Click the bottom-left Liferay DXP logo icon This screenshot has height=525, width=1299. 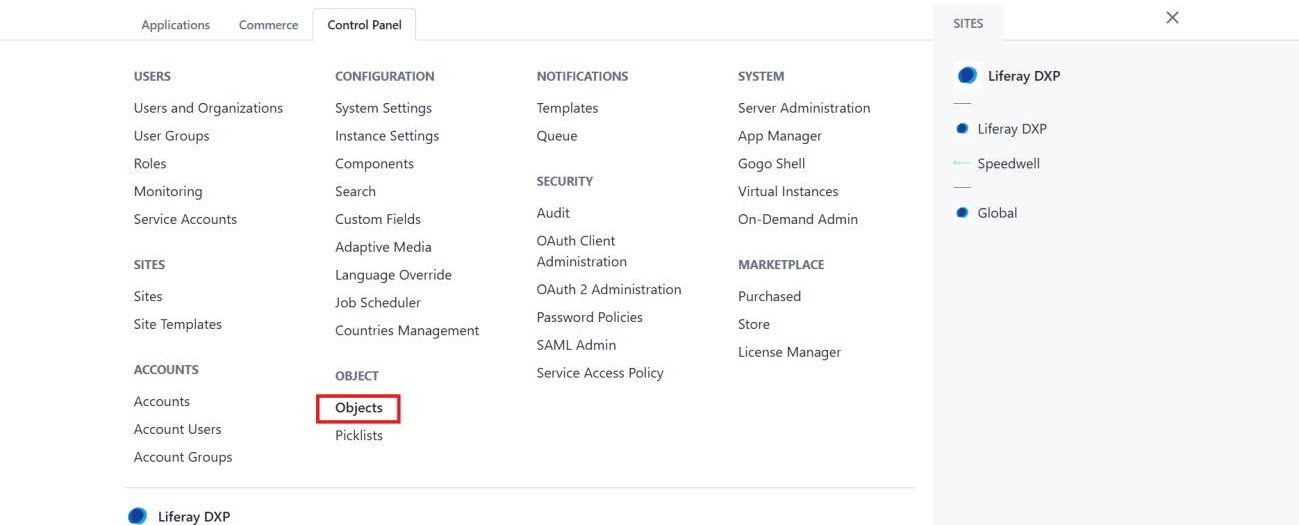point(137,517)
